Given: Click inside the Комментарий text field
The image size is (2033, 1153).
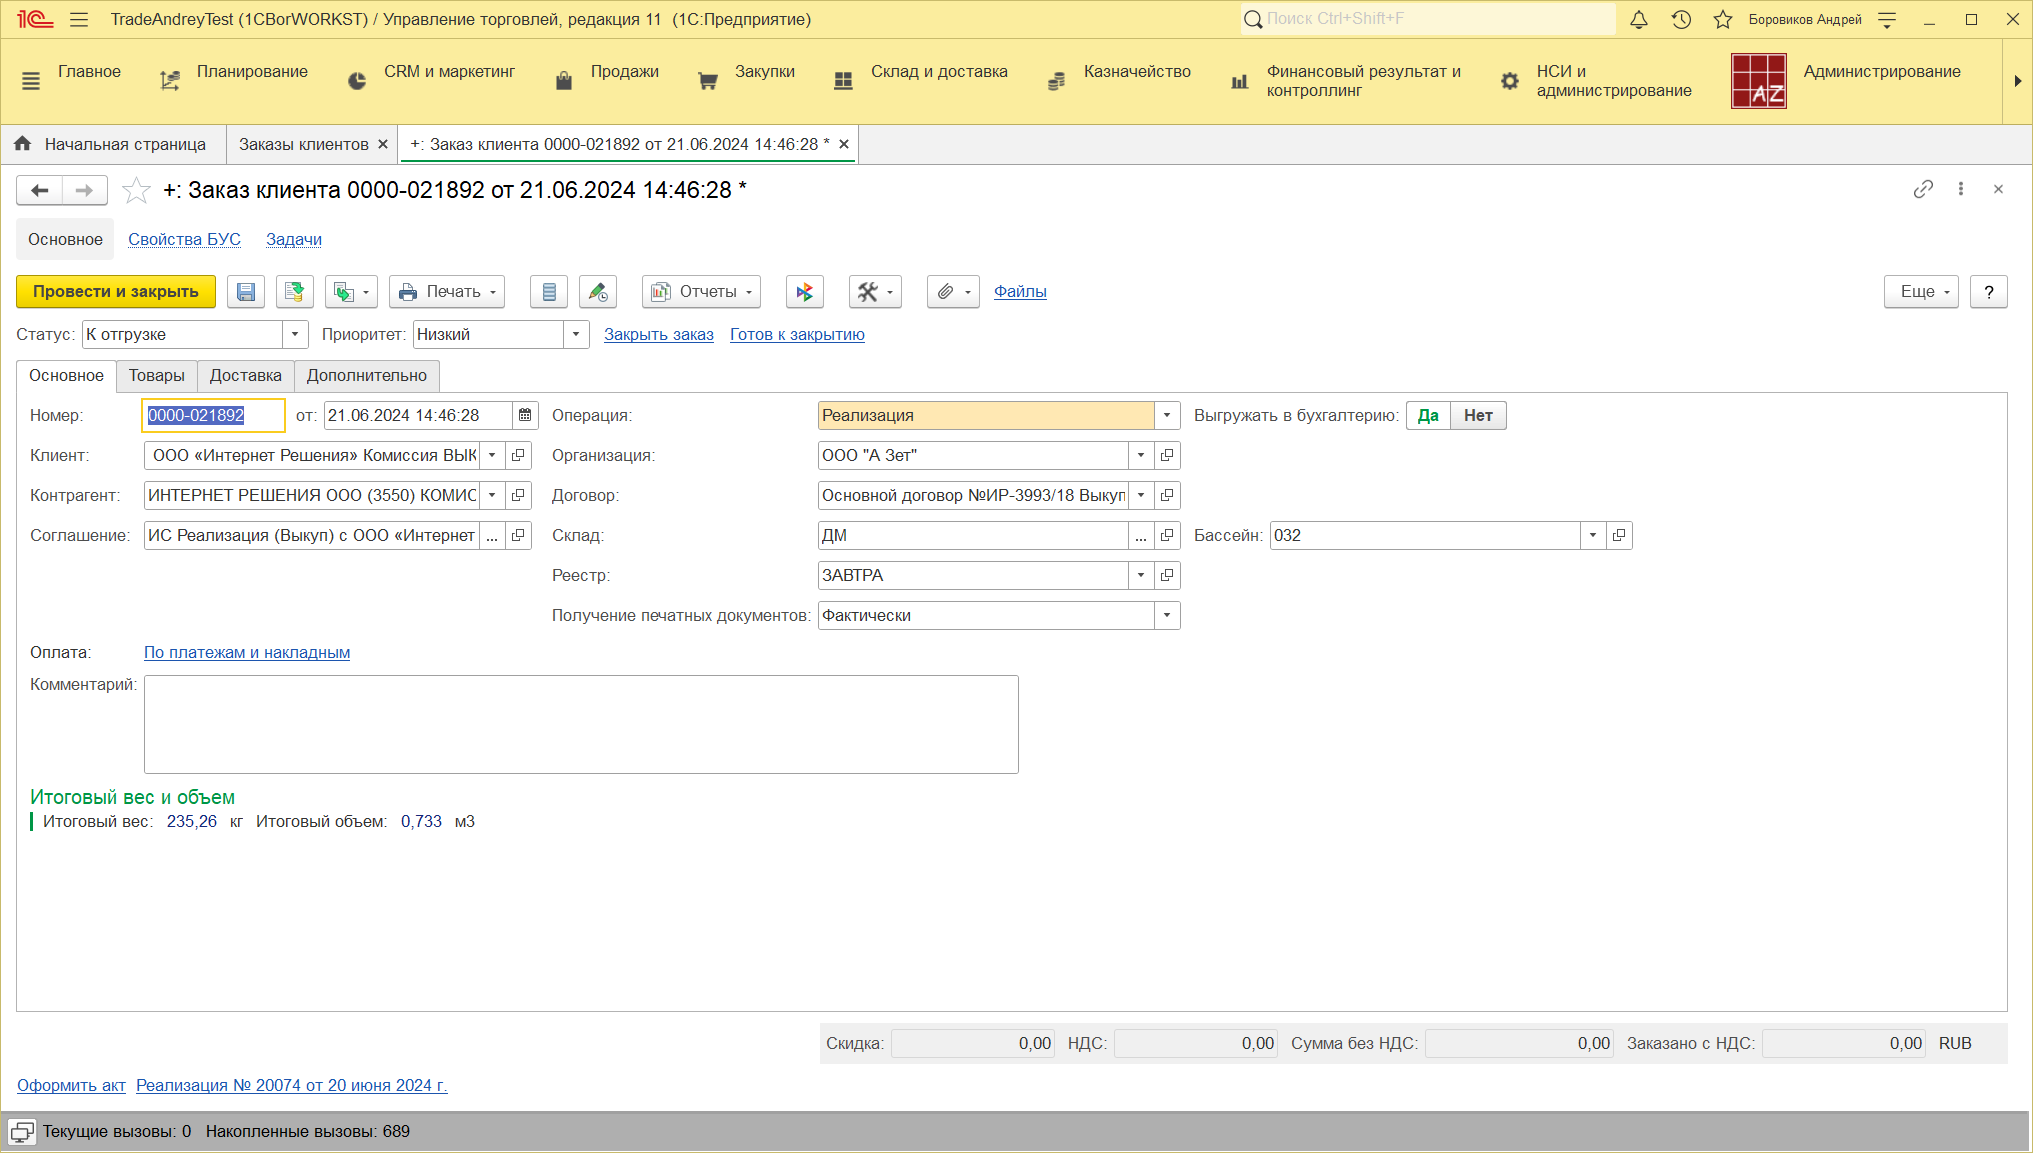Looking at the screenshot, I should pyautogui.click(x=580, y=724).
